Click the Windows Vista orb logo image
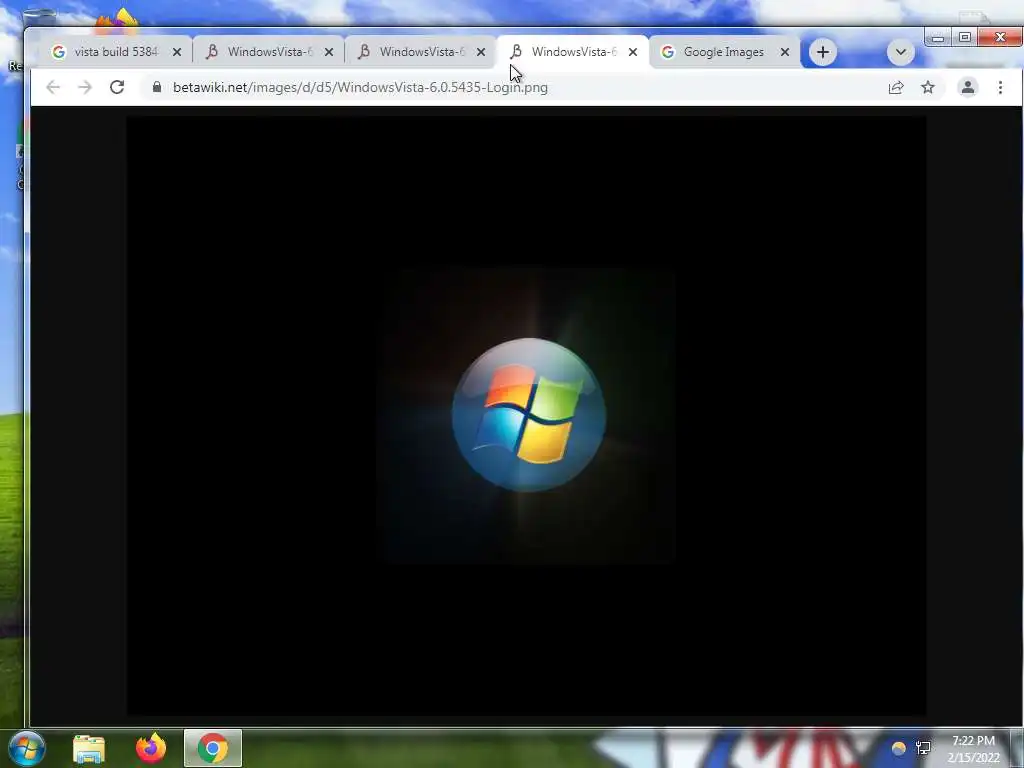 pos(529,415)
